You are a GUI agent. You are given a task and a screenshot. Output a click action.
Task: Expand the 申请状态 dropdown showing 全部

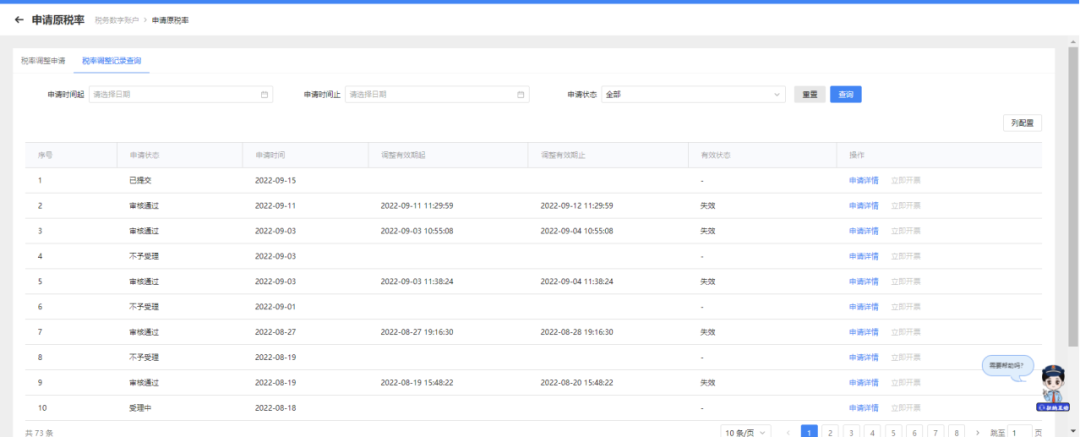pos(694,94)
